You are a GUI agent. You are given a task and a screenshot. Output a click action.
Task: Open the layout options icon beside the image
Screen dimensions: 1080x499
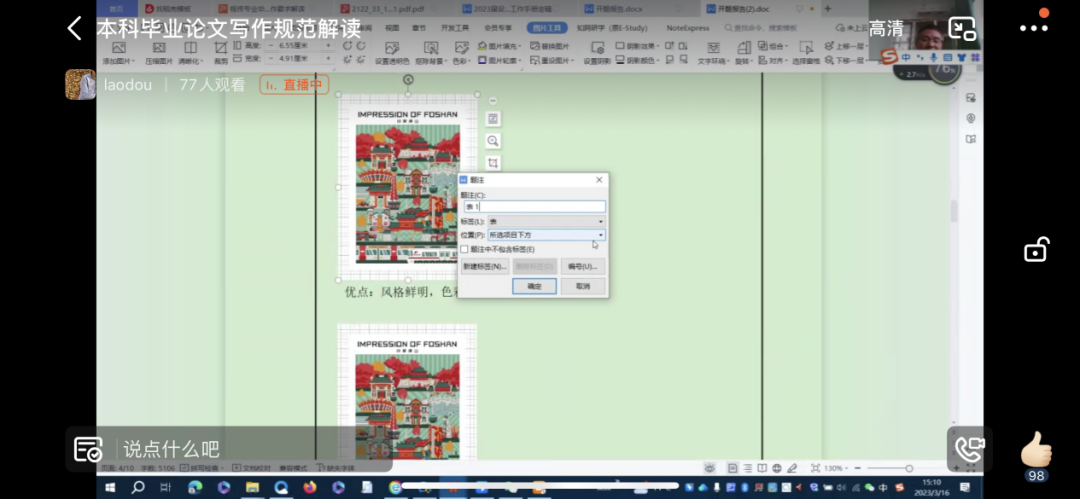(x=493, y=119)
